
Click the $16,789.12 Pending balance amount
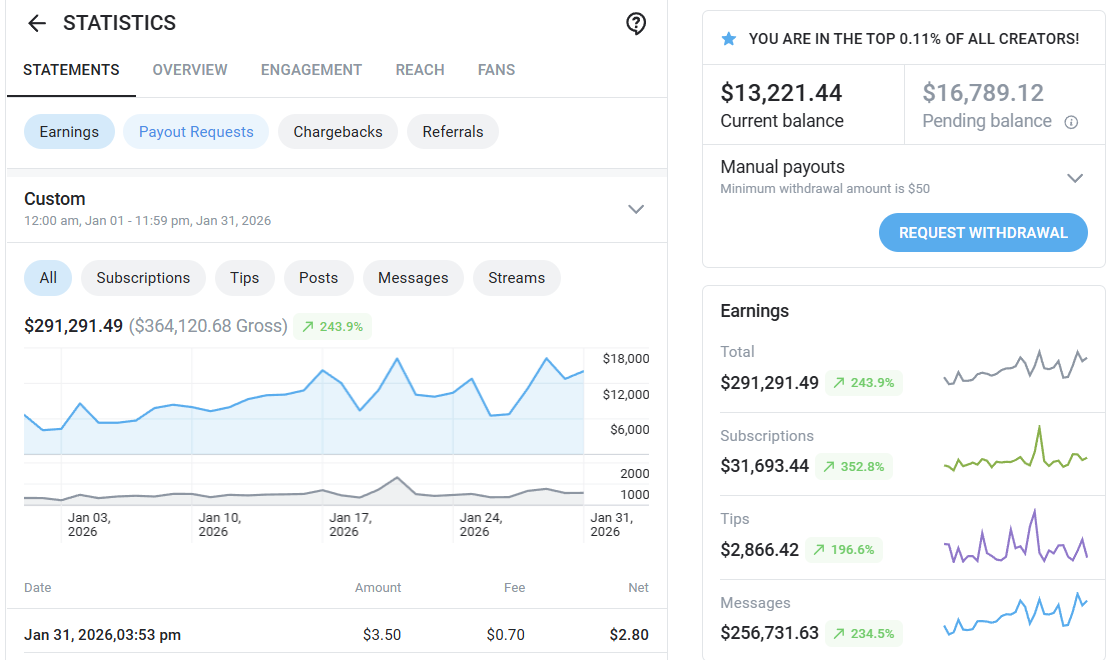click(982, 93)
